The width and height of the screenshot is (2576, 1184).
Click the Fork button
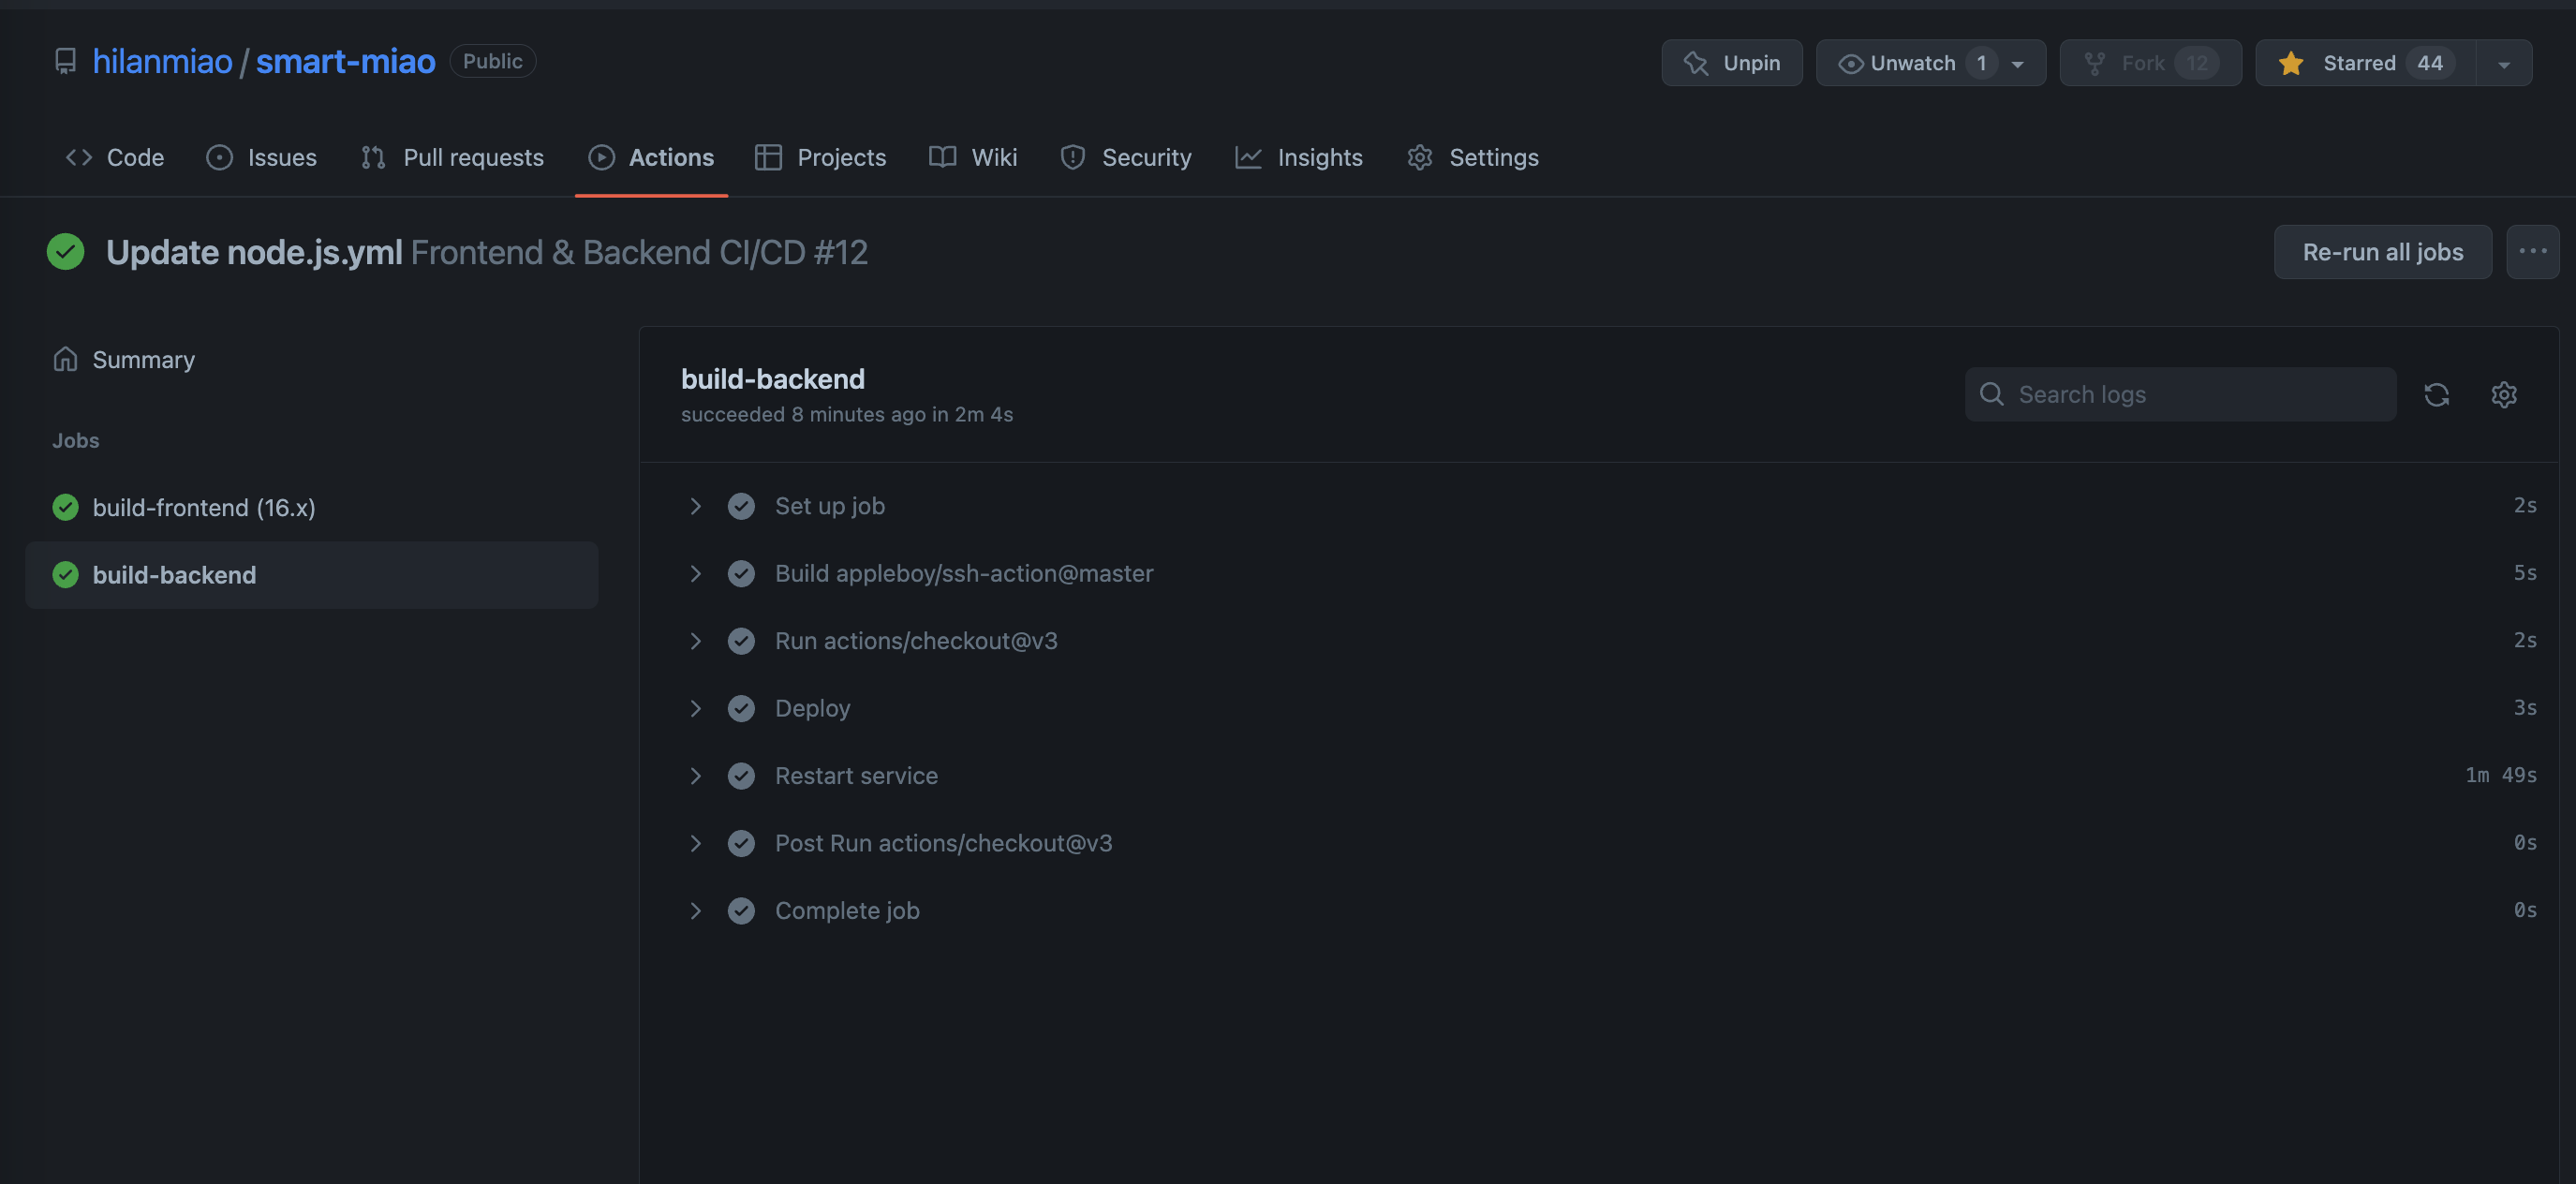pyautogui.click(x=2150, y=63)
